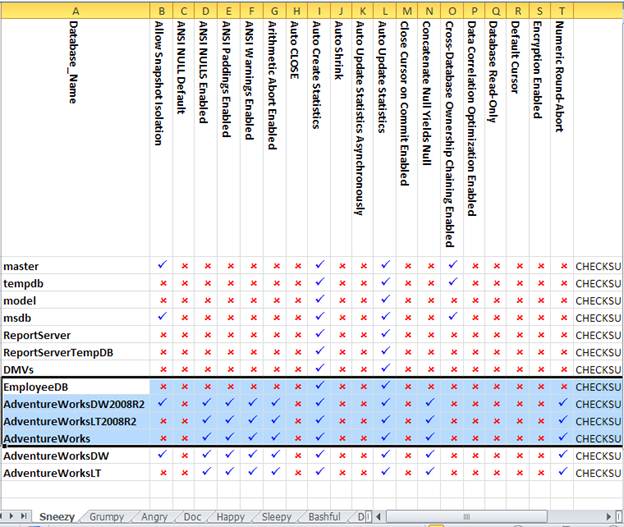Click master's Auto Create Statistics check mark
This screenshot has height=527, width=624.
click(x=320, y=264)
